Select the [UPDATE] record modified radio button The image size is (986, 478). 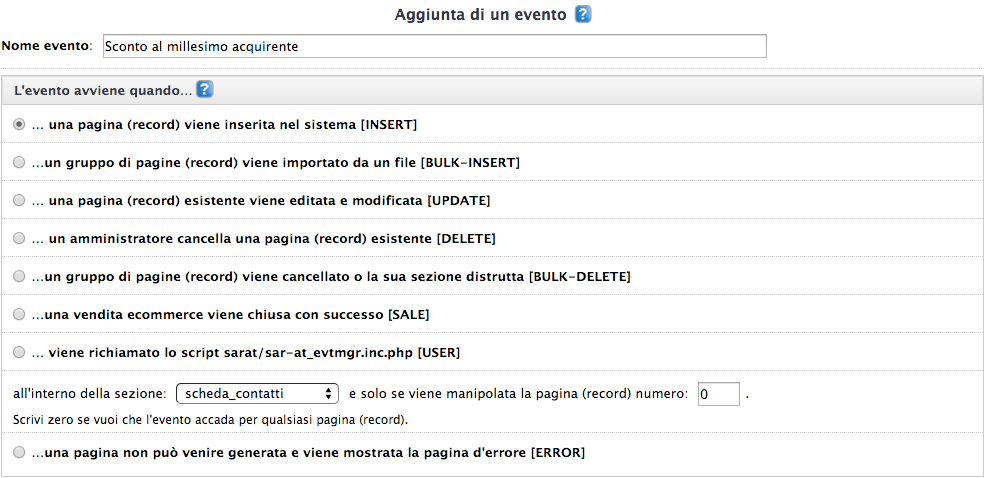[x=19, y=200]
